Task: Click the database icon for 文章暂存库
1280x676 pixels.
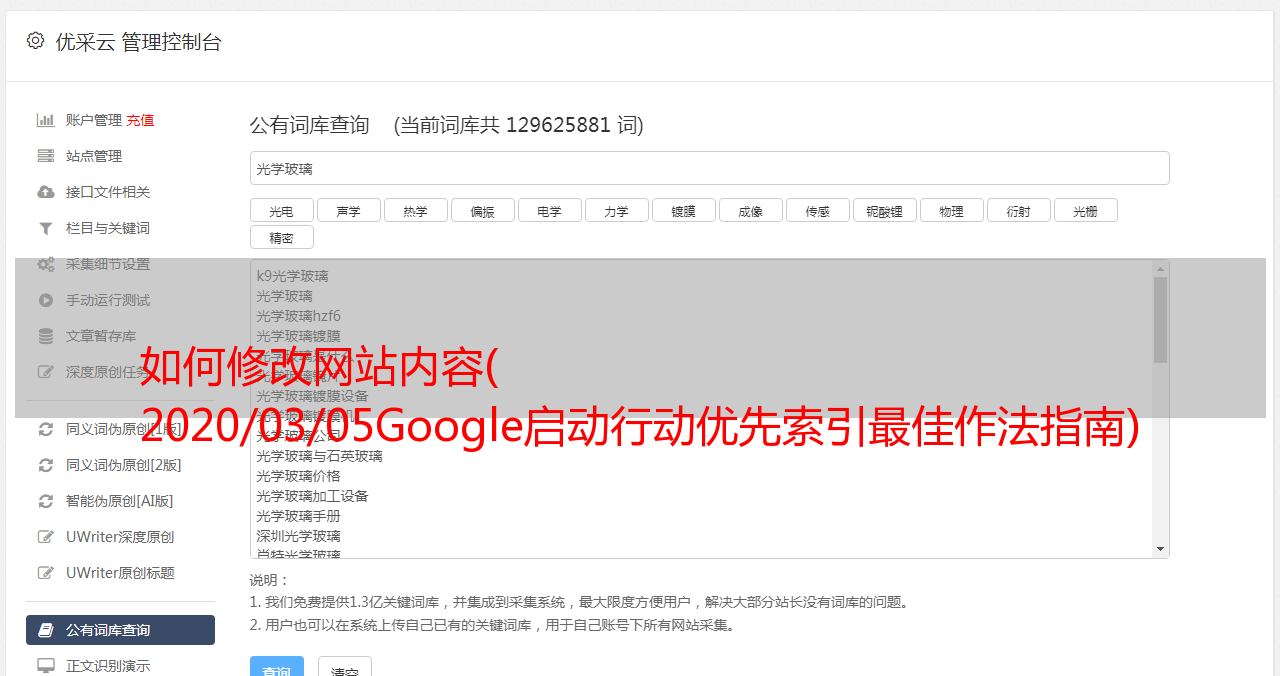Action: click(45, 336)
